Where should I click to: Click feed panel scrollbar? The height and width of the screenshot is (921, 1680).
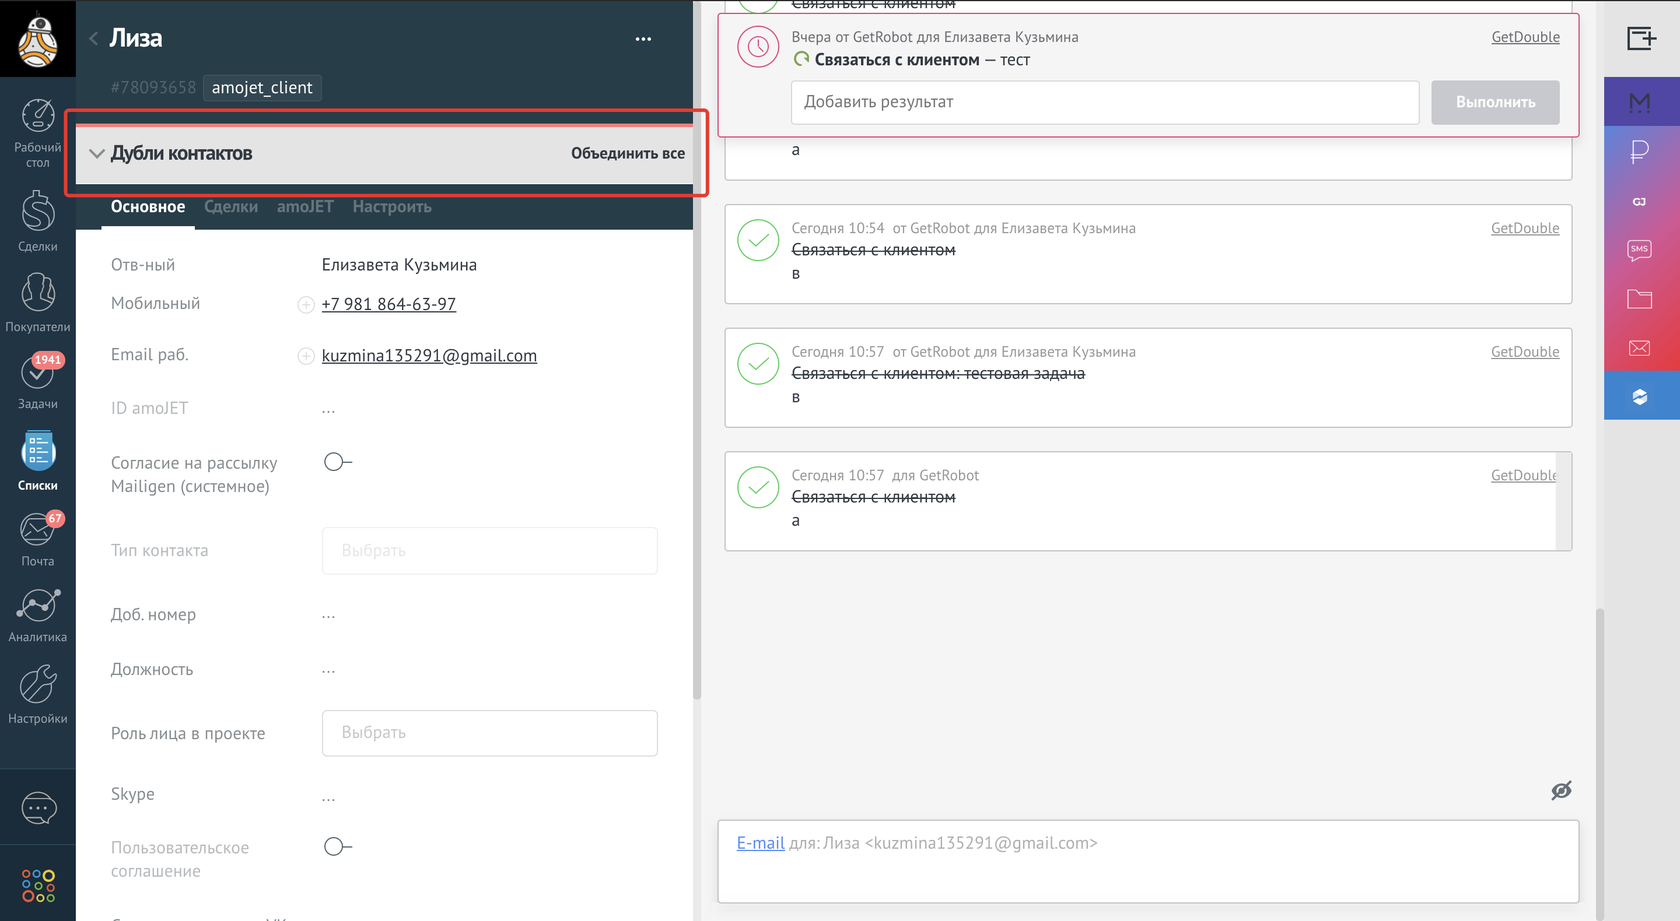(x=1600, y=764)
